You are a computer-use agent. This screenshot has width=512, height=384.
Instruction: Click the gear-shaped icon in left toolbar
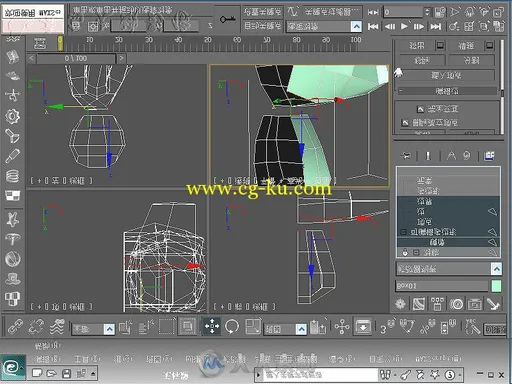pyautogui.click(x=12, y=116)
